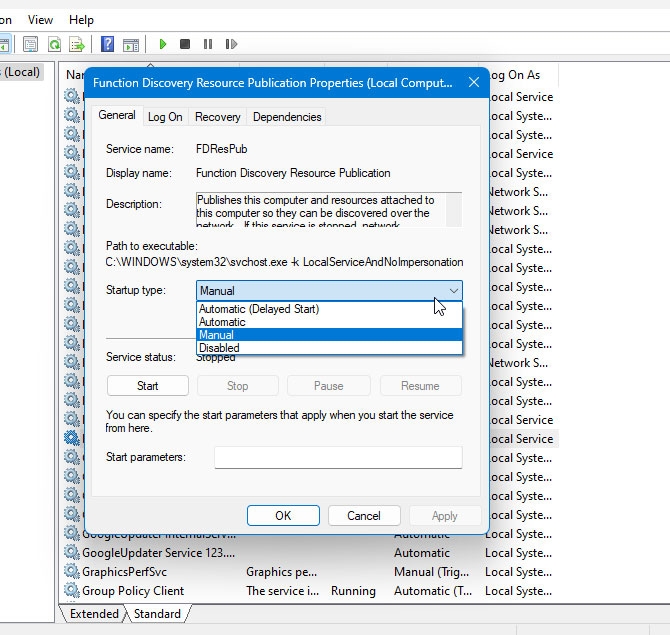
Task: Click the Show/Hide Action Pane icon
Action: click(131, 44)
